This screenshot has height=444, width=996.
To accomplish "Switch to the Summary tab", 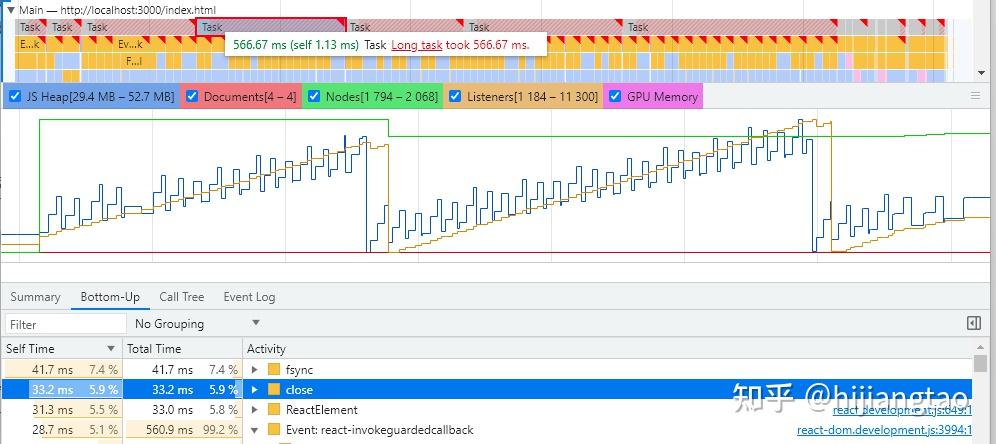I will [35, 297].
